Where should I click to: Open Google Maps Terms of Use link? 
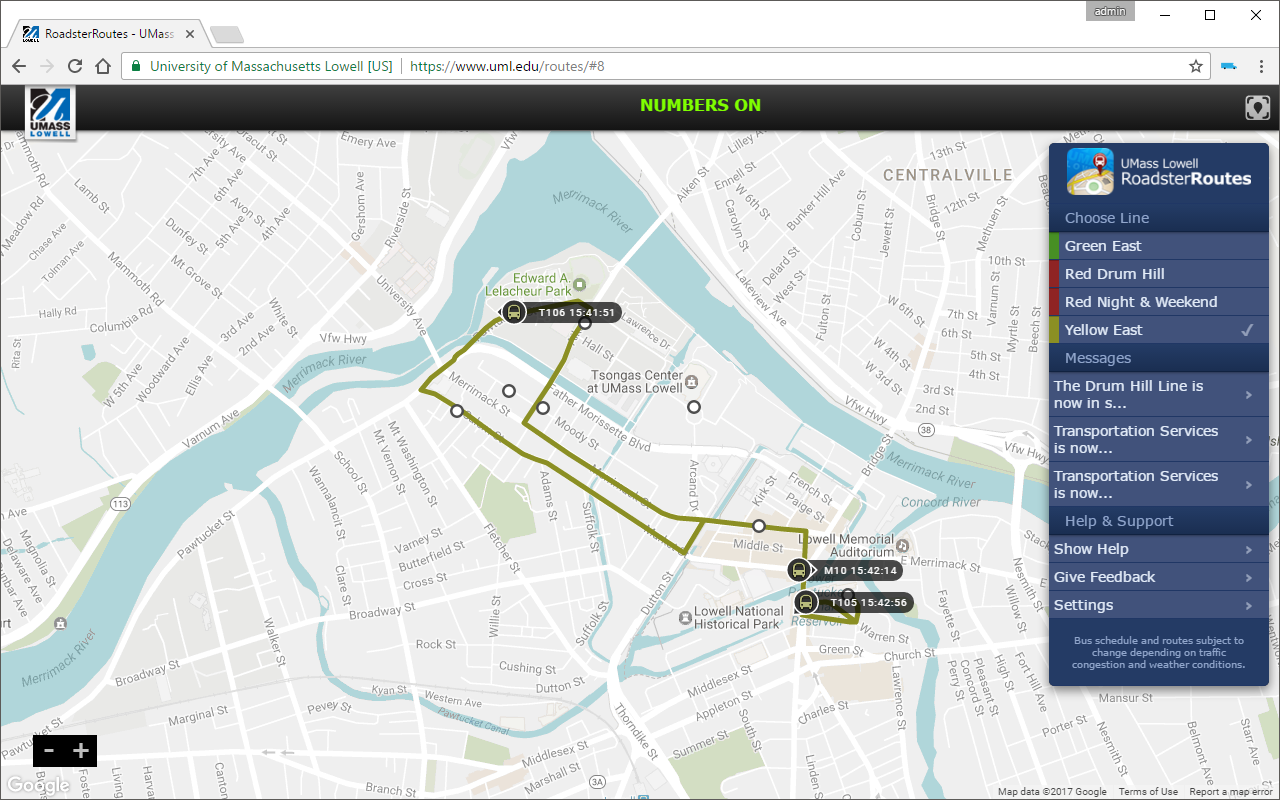pyautogui.click(x=1148, y=792)
